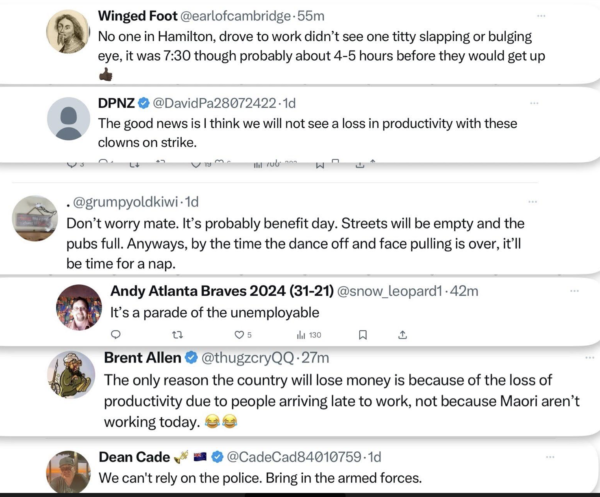Retweet the 'parade of the unemployable' tweet
Screen dimensions: 600x497
pos(178,335)
